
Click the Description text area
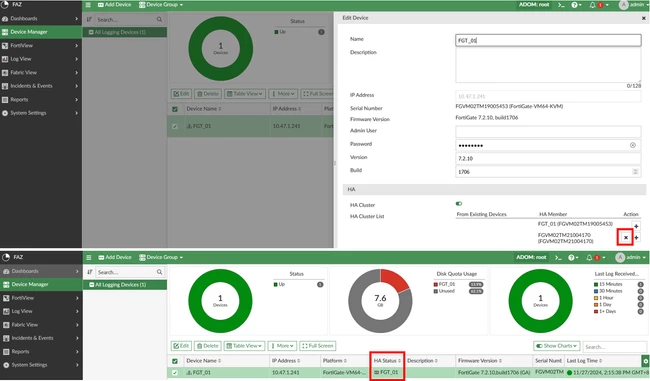[548, 66]
